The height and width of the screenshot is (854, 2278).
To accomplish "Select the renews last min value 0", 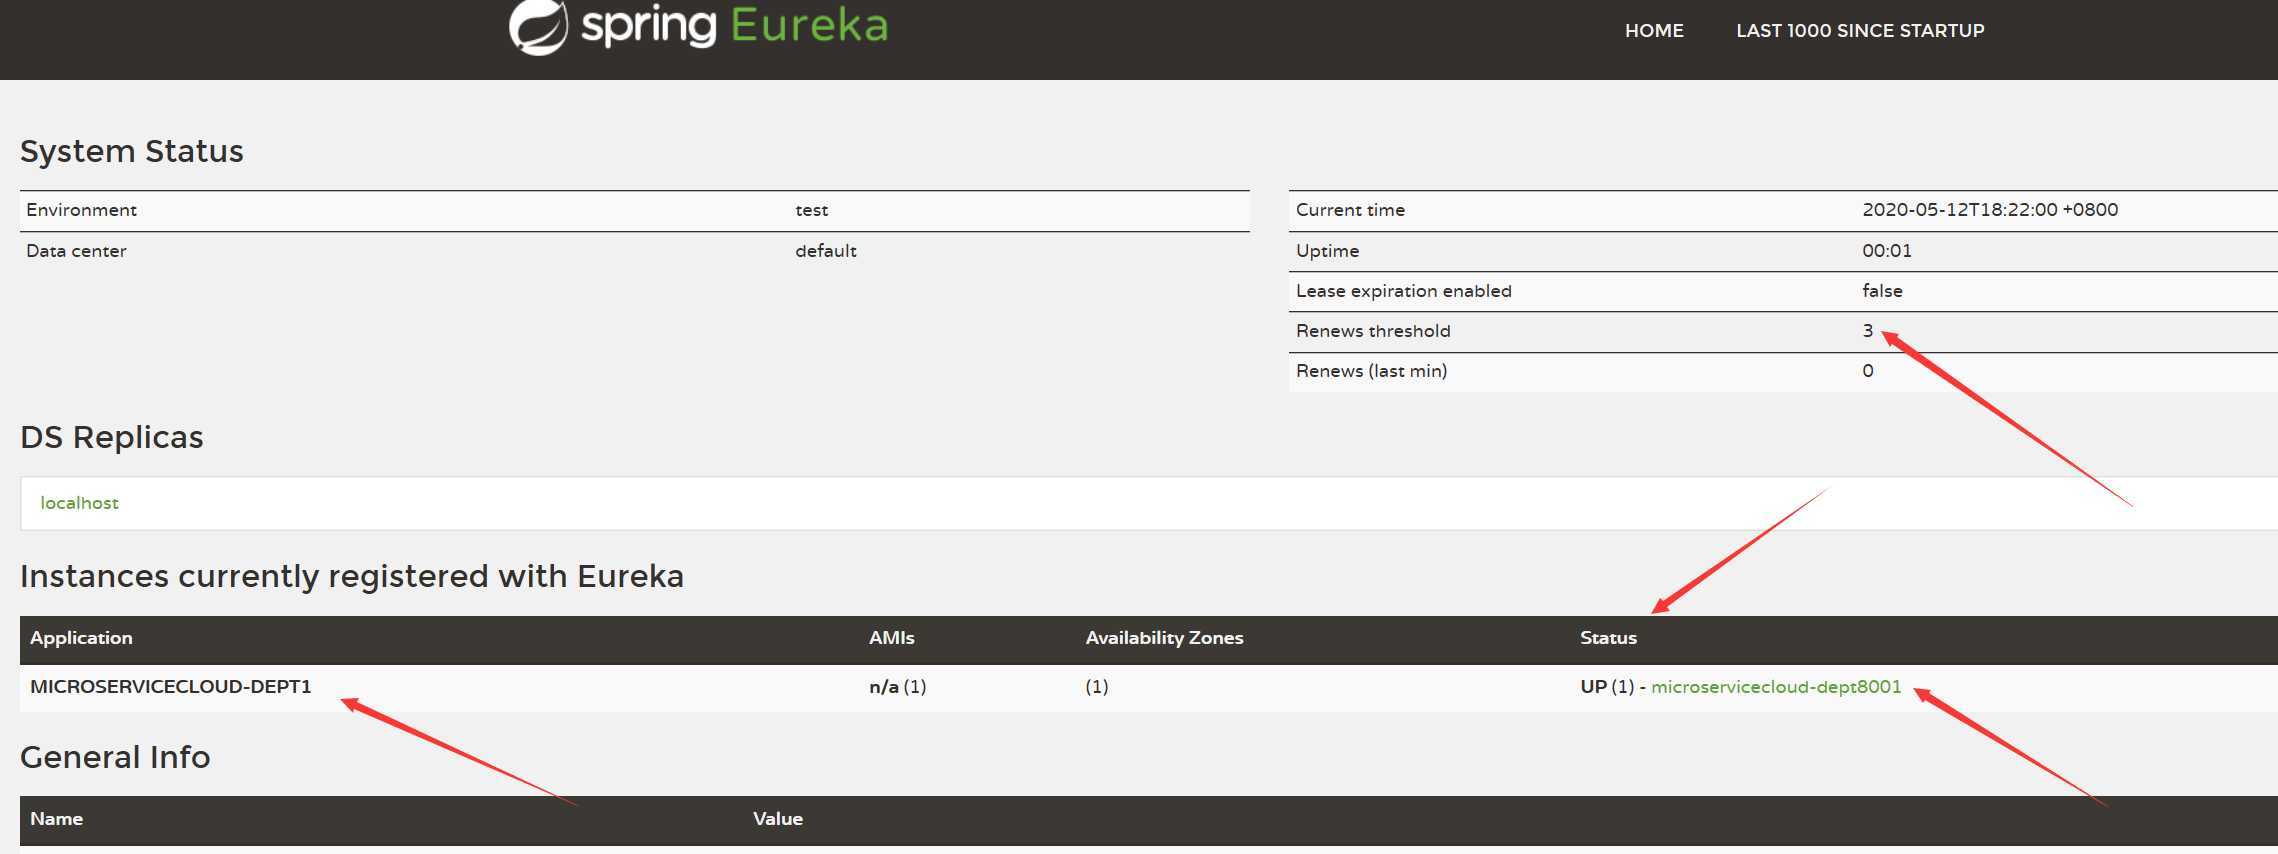I will (x=1867, y=371).
